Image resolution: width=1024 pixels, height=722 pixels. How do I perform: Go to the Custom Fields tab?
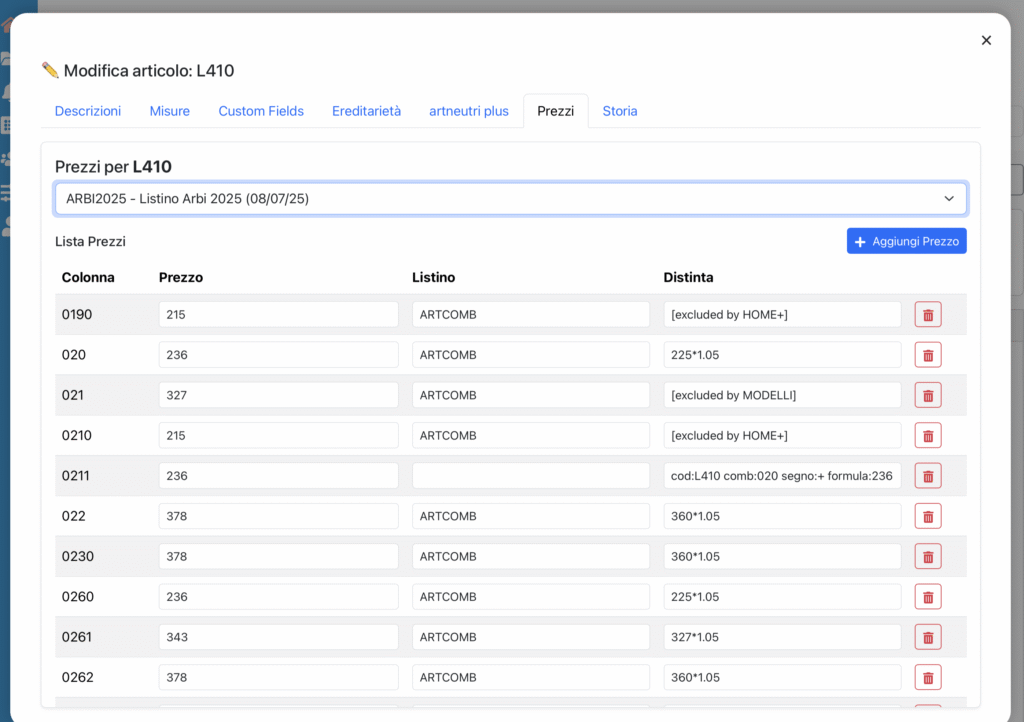[261, 111]
